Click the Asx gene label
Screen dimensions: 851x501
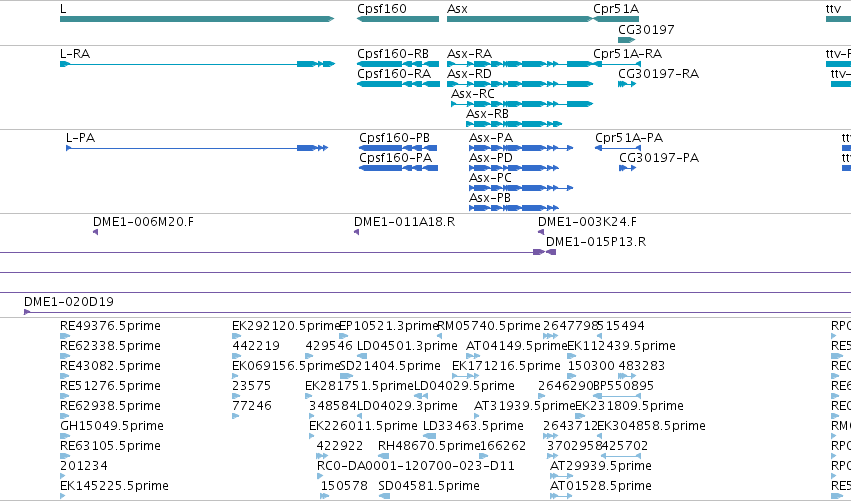457,9
